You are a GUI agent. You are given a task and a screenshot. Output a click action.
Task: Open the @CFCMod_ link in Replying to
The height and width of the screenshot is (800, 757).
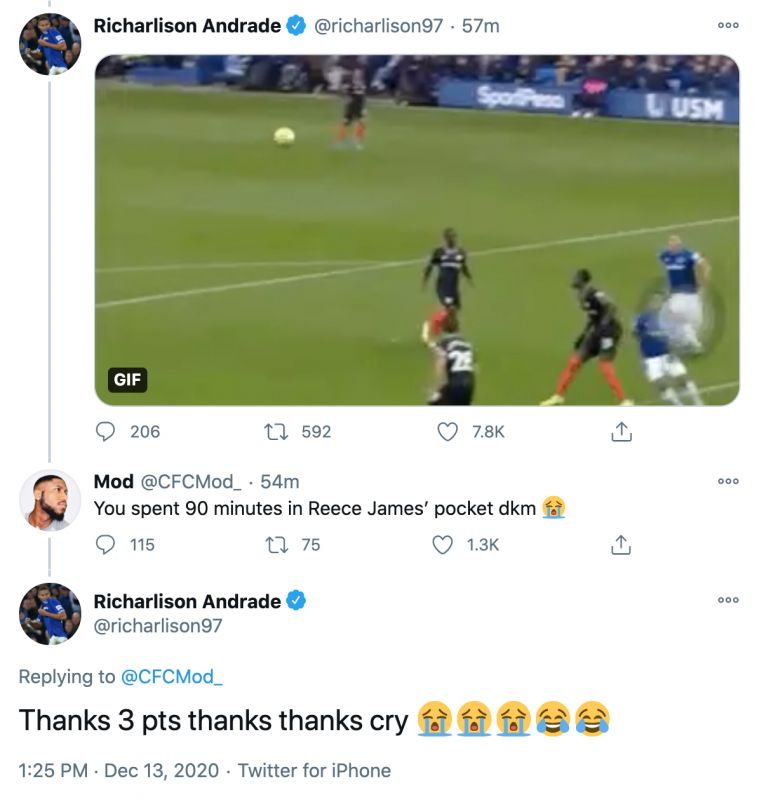(x=171, y=677)
